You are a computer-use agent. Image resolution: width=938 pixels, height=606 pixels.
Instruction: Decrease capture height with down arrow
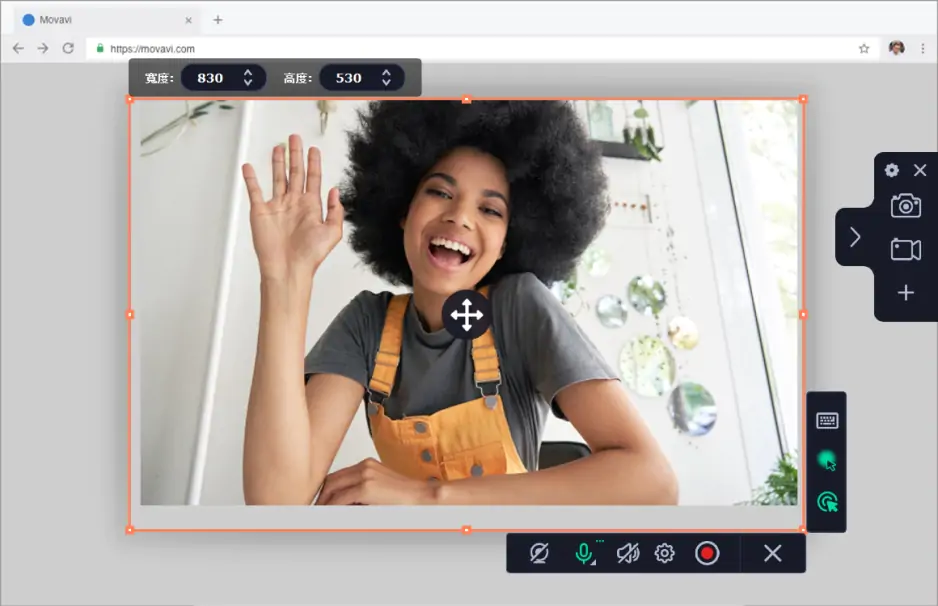pos(386,83)
